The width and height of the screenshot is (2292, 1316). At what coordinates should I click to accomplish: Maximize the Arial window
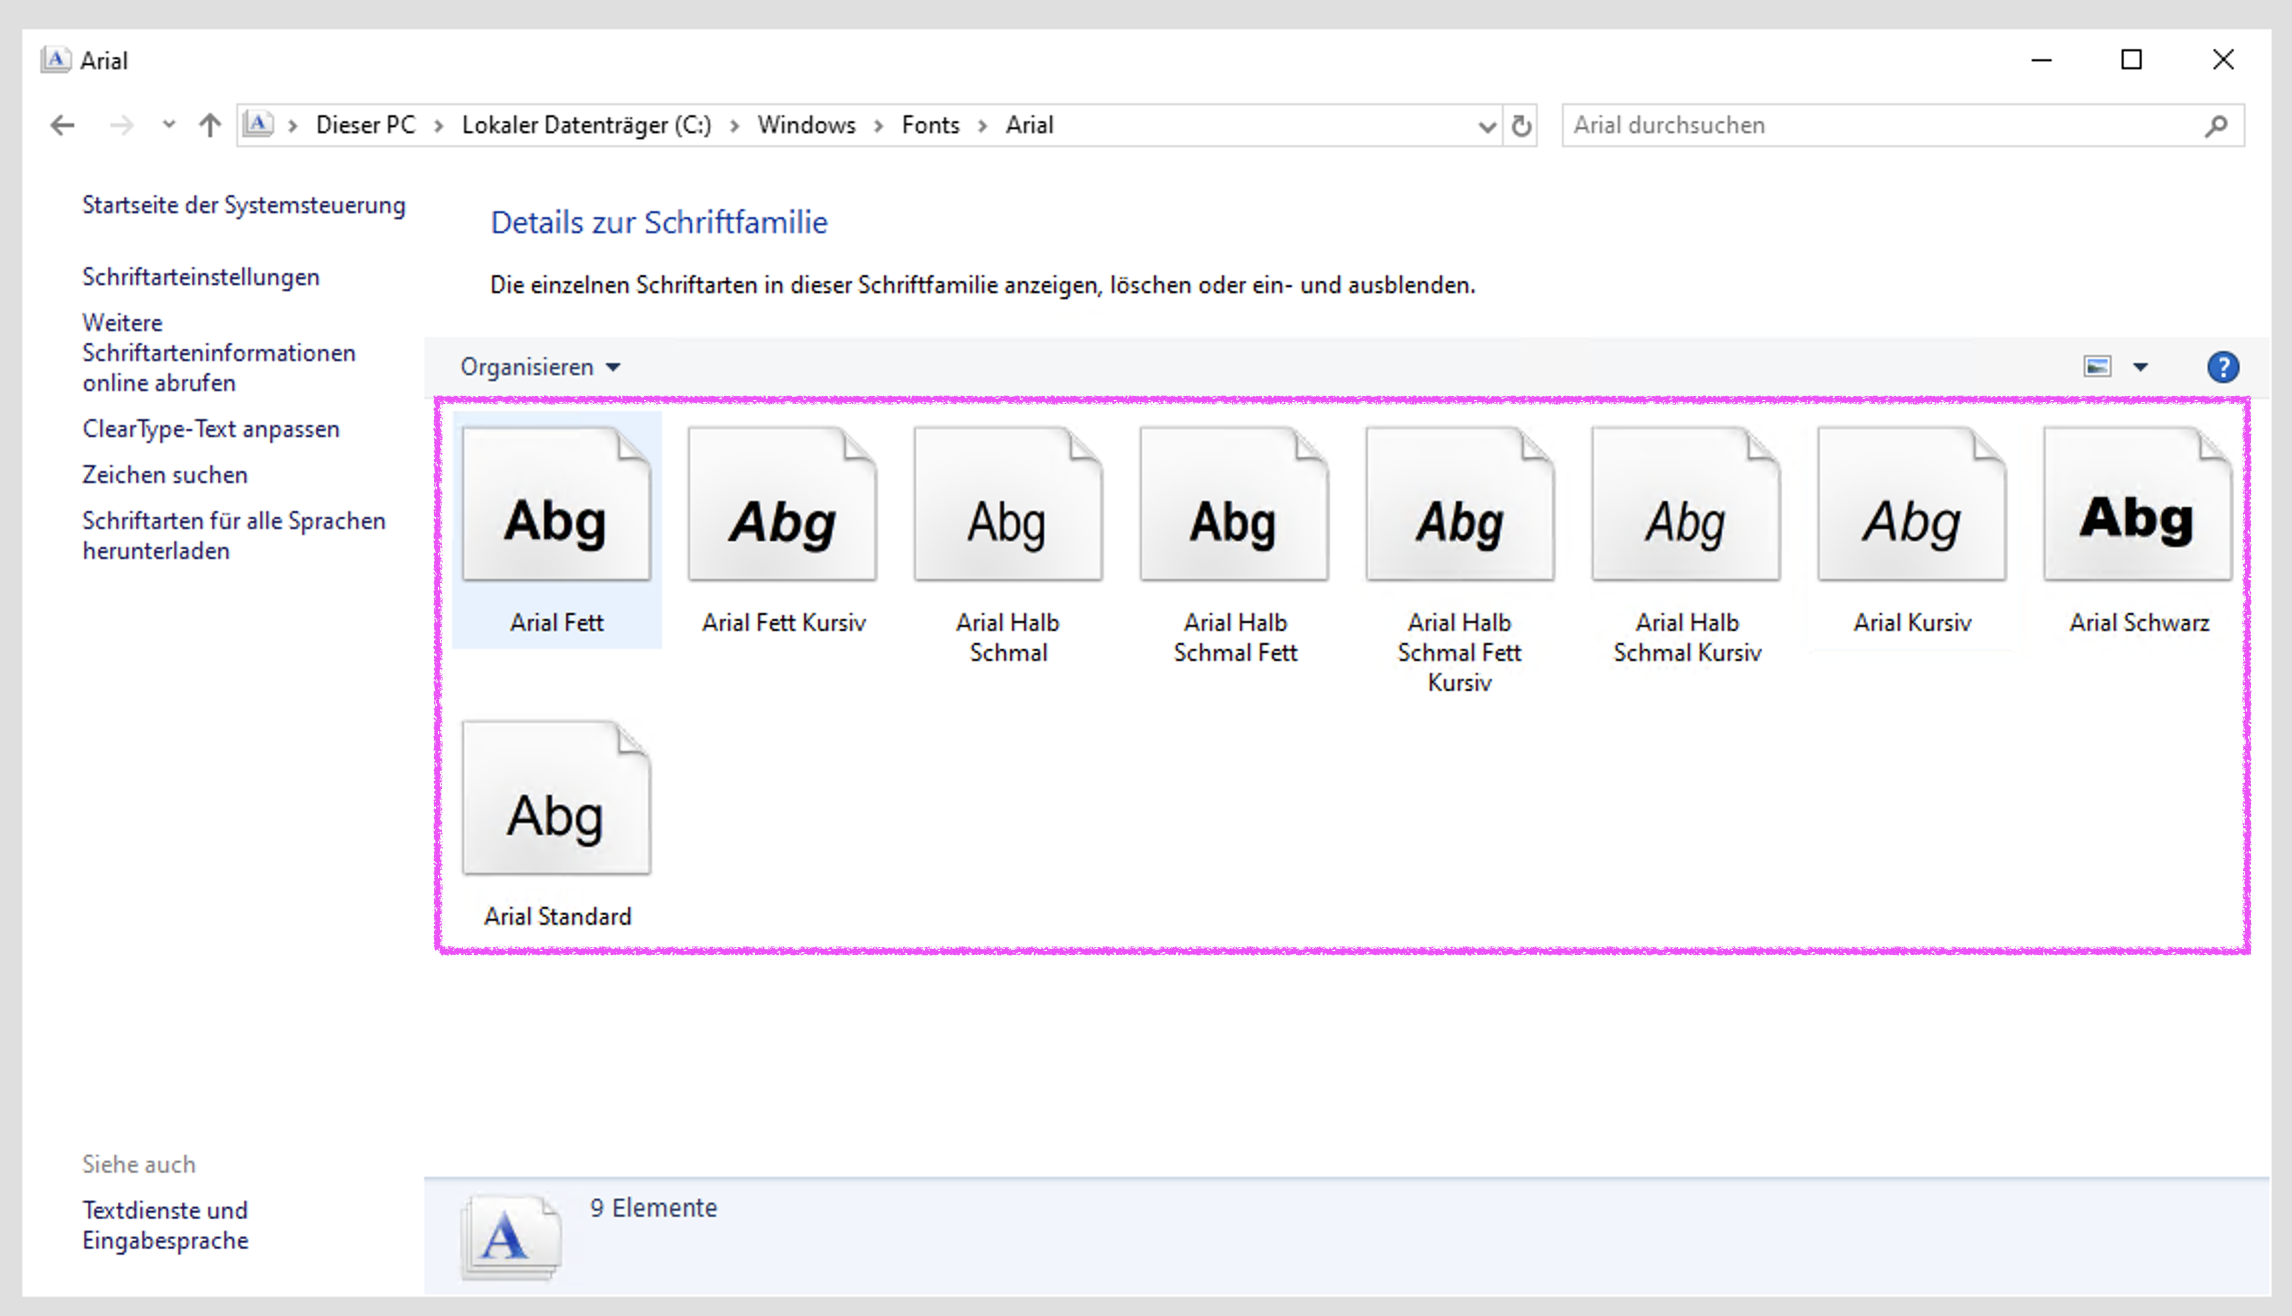click(x=2131, y=60)
